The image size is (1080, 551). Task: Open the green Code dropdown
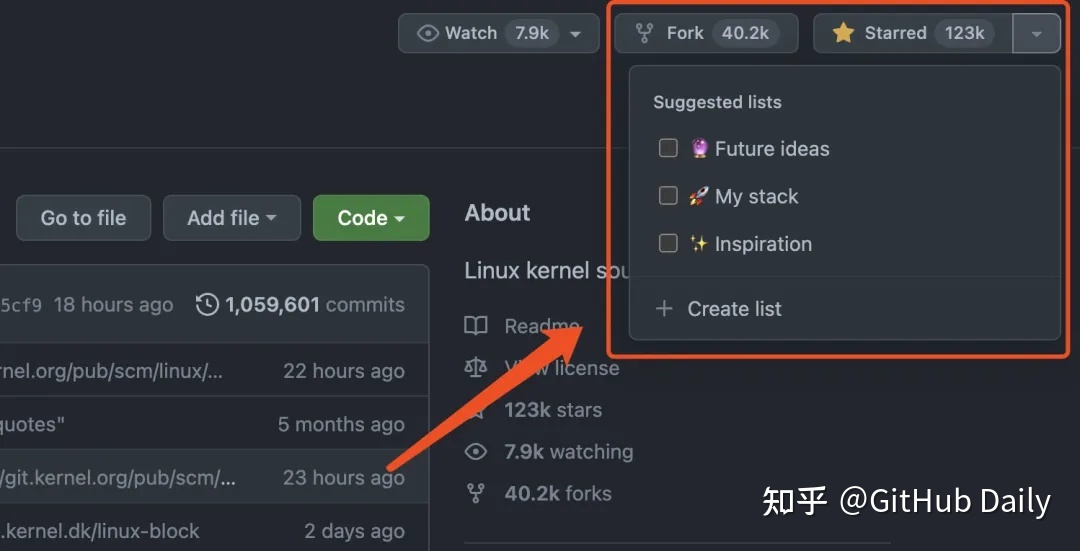[371, 218]
